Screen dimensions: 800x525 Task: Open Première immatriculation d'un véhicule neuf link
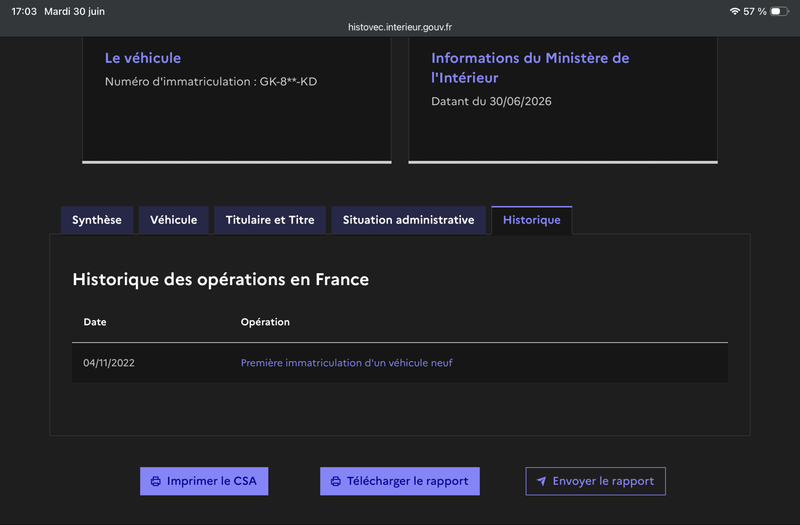346,363
